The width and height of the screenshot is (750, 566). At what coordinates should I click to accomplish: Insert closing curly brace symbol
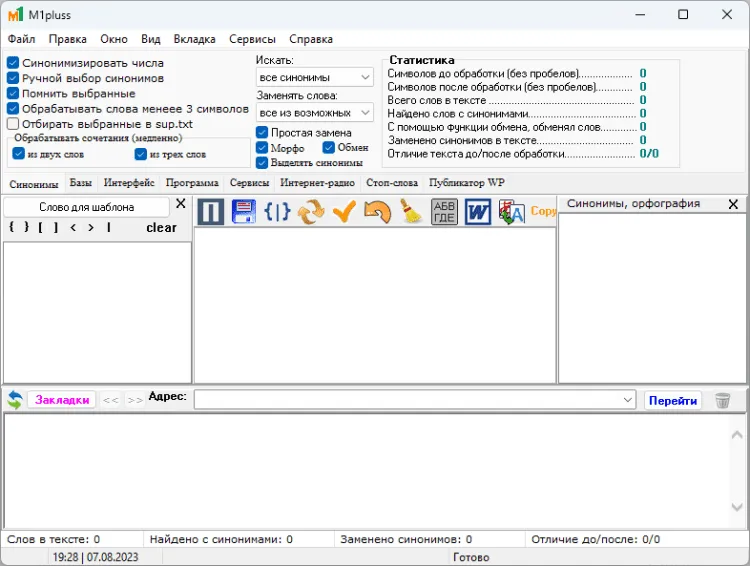[27, 227]
